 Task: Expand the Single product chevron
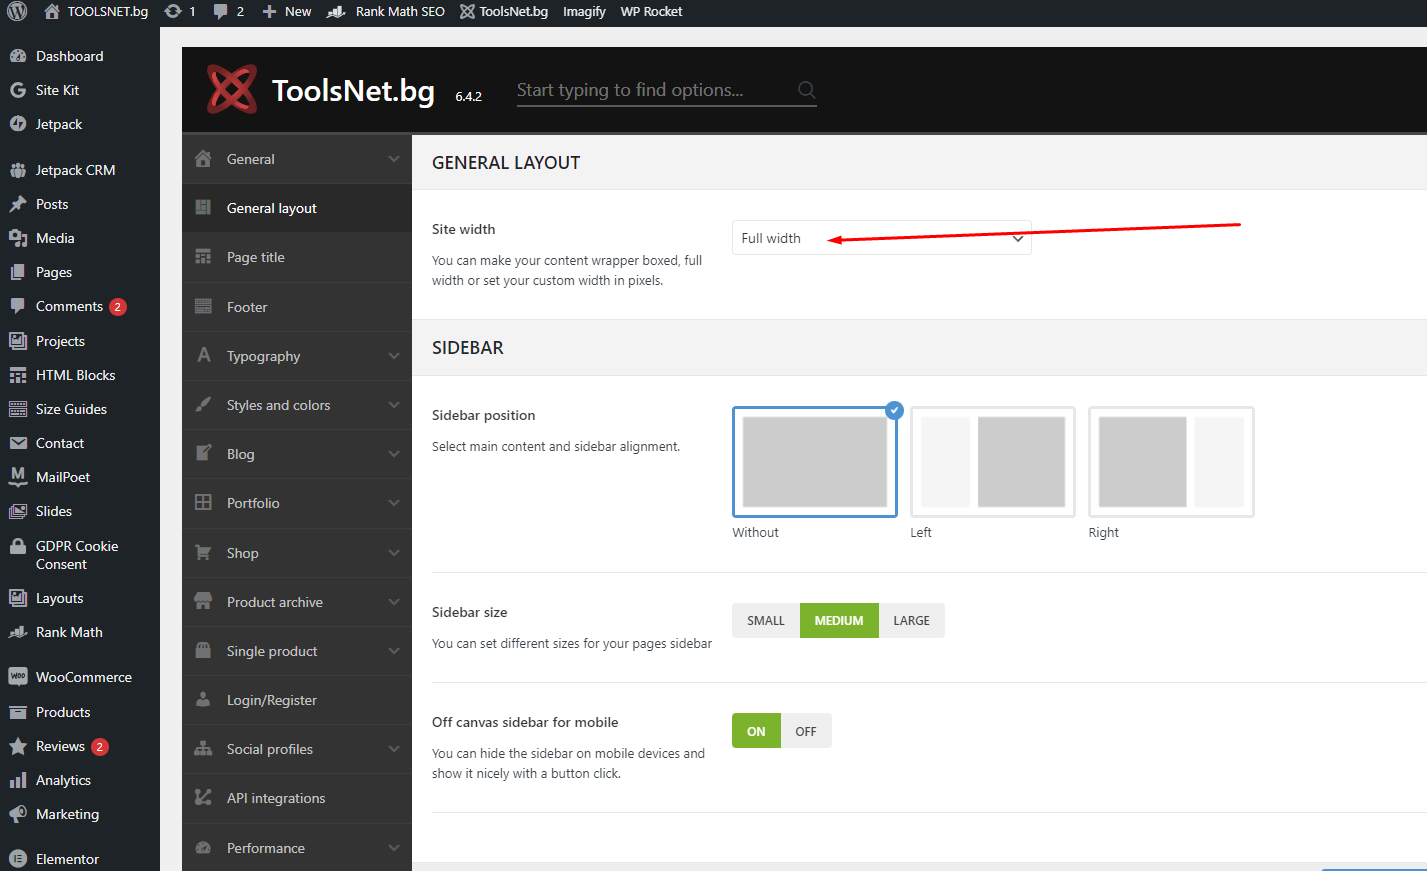click(x=394, y=651)
